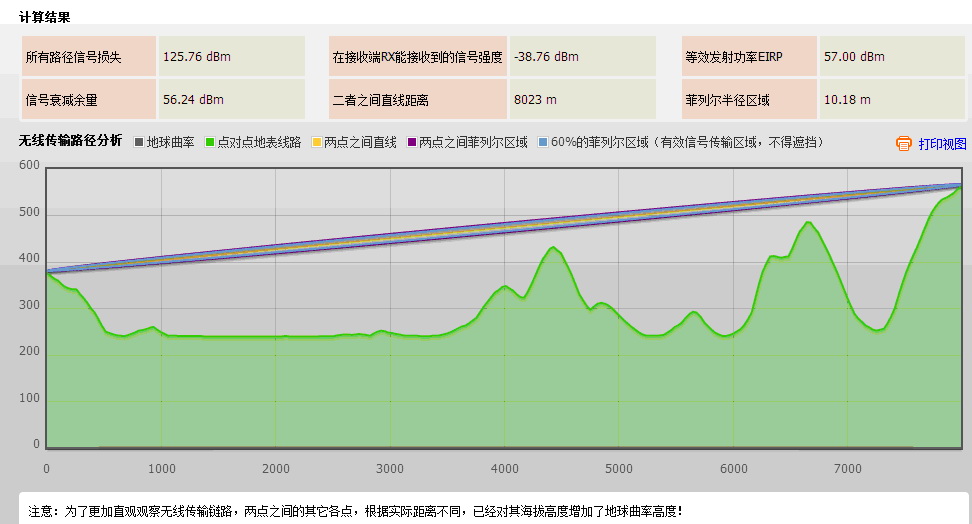Open the 打印视图 print view link
Image resolution: width=972 pixels, height=524 pixels.
[942, 144]
